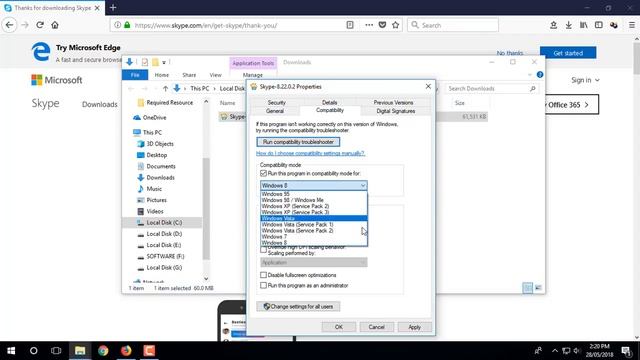The height and width of the screenshot is (360, 640).
Task: Click the Firefox address bar URL
Action: pyautogui.click(x=206, y=25)
